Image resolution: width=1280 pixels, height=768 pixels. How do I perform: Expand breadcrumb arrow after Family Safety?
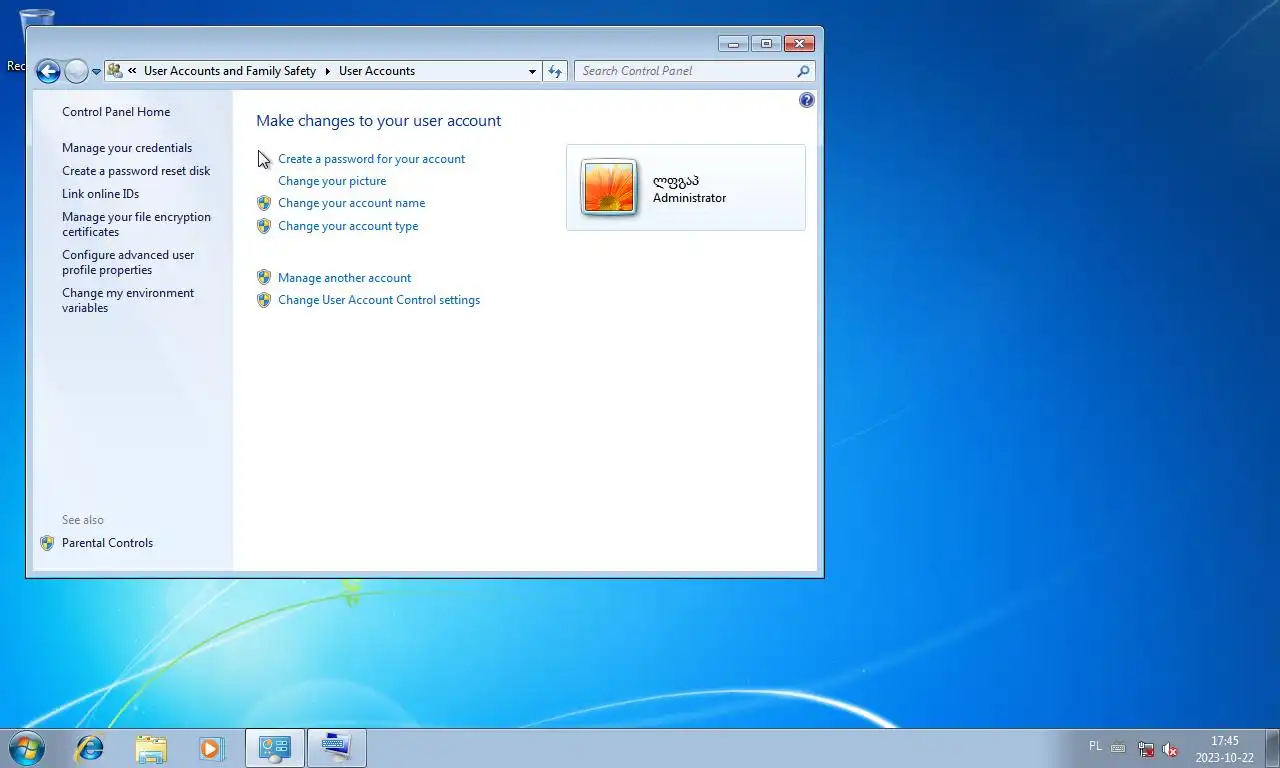tap(327, 71)
